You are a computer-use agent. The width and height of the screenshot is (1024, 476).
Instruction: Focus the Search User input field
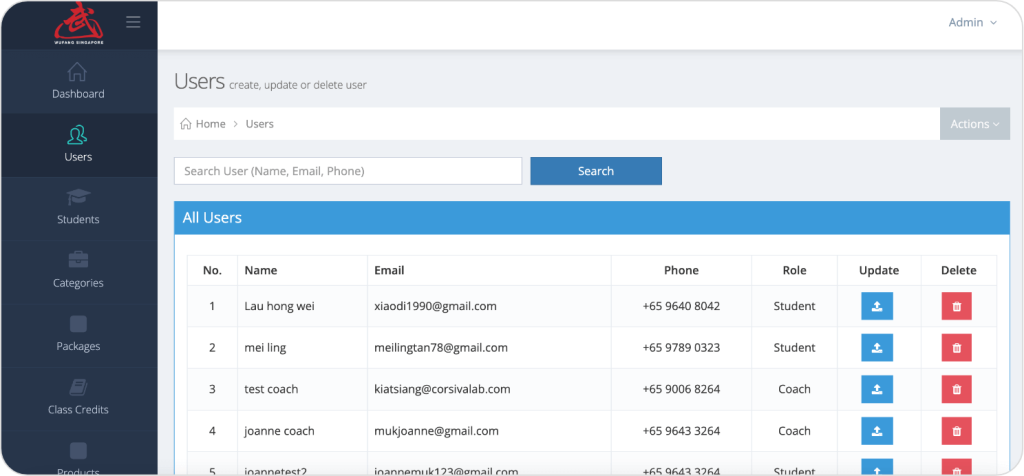pyautogui.click(x=348, y=171)
